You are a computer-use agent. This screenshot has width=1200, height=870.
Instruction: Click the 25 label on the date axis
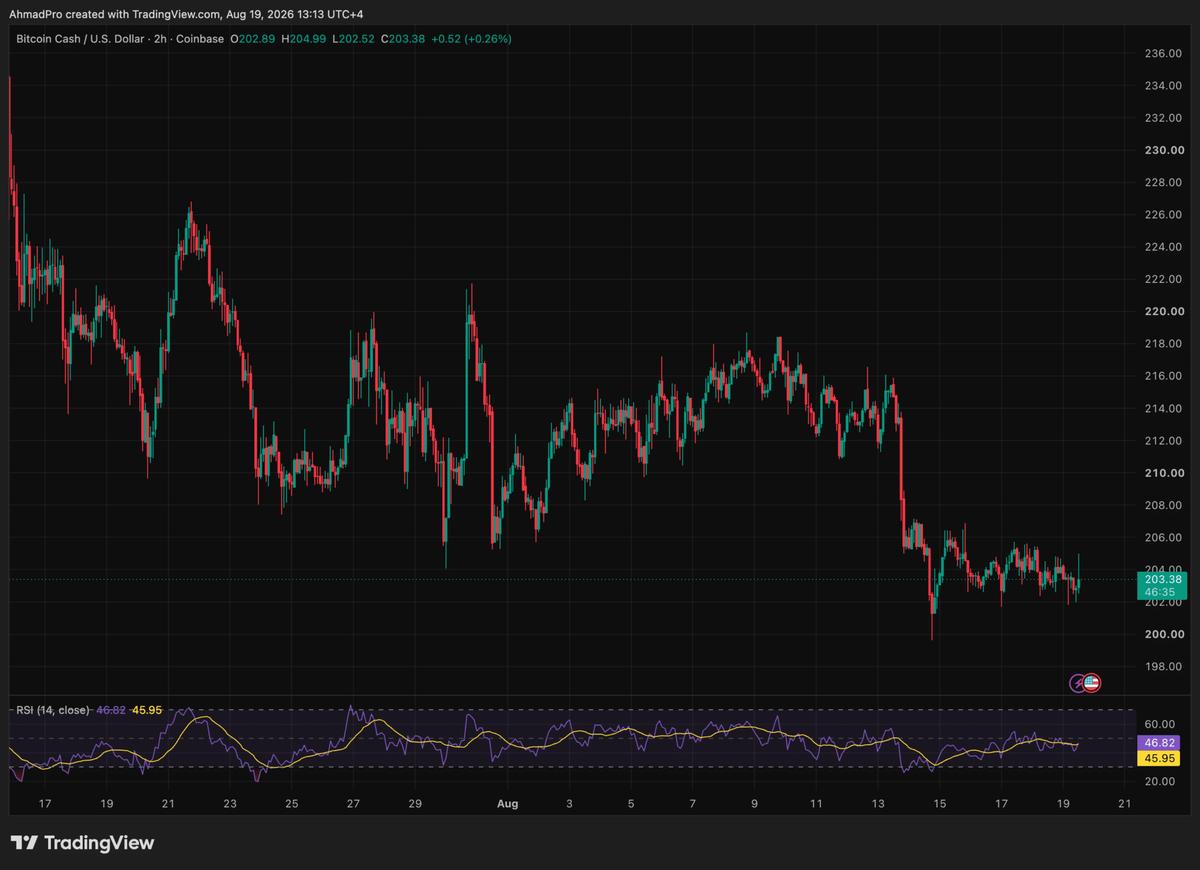(291, 803)
